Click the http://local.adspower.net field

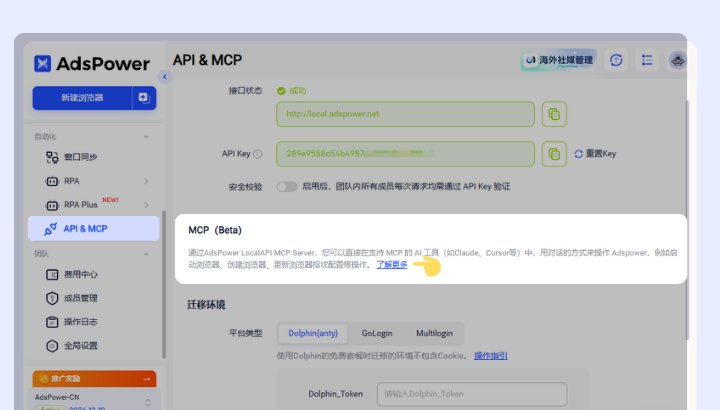click(x=405, y=114)
